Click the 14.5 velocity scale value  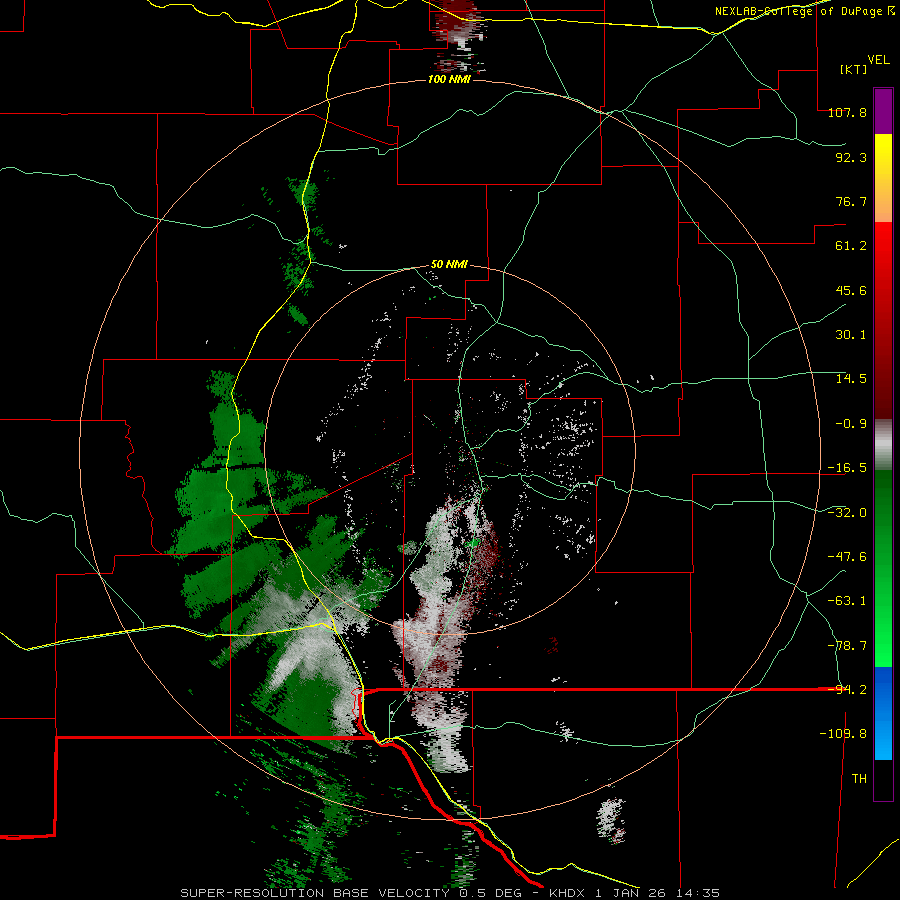point(851,379)
